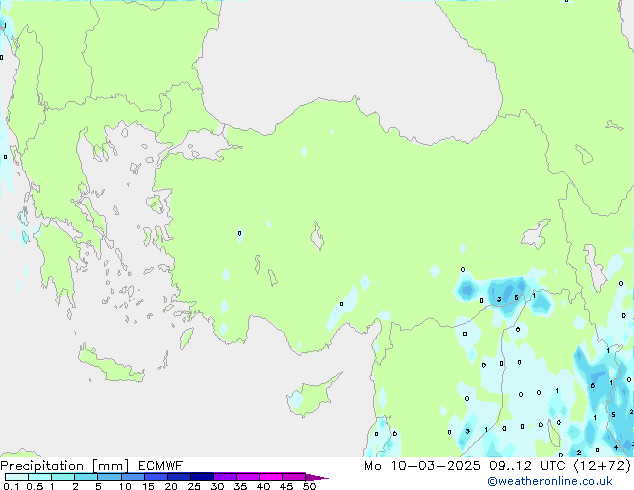Click the '0.1' legend scale label
The width and height of the screenshot is (634, 490).
(11, 486)
